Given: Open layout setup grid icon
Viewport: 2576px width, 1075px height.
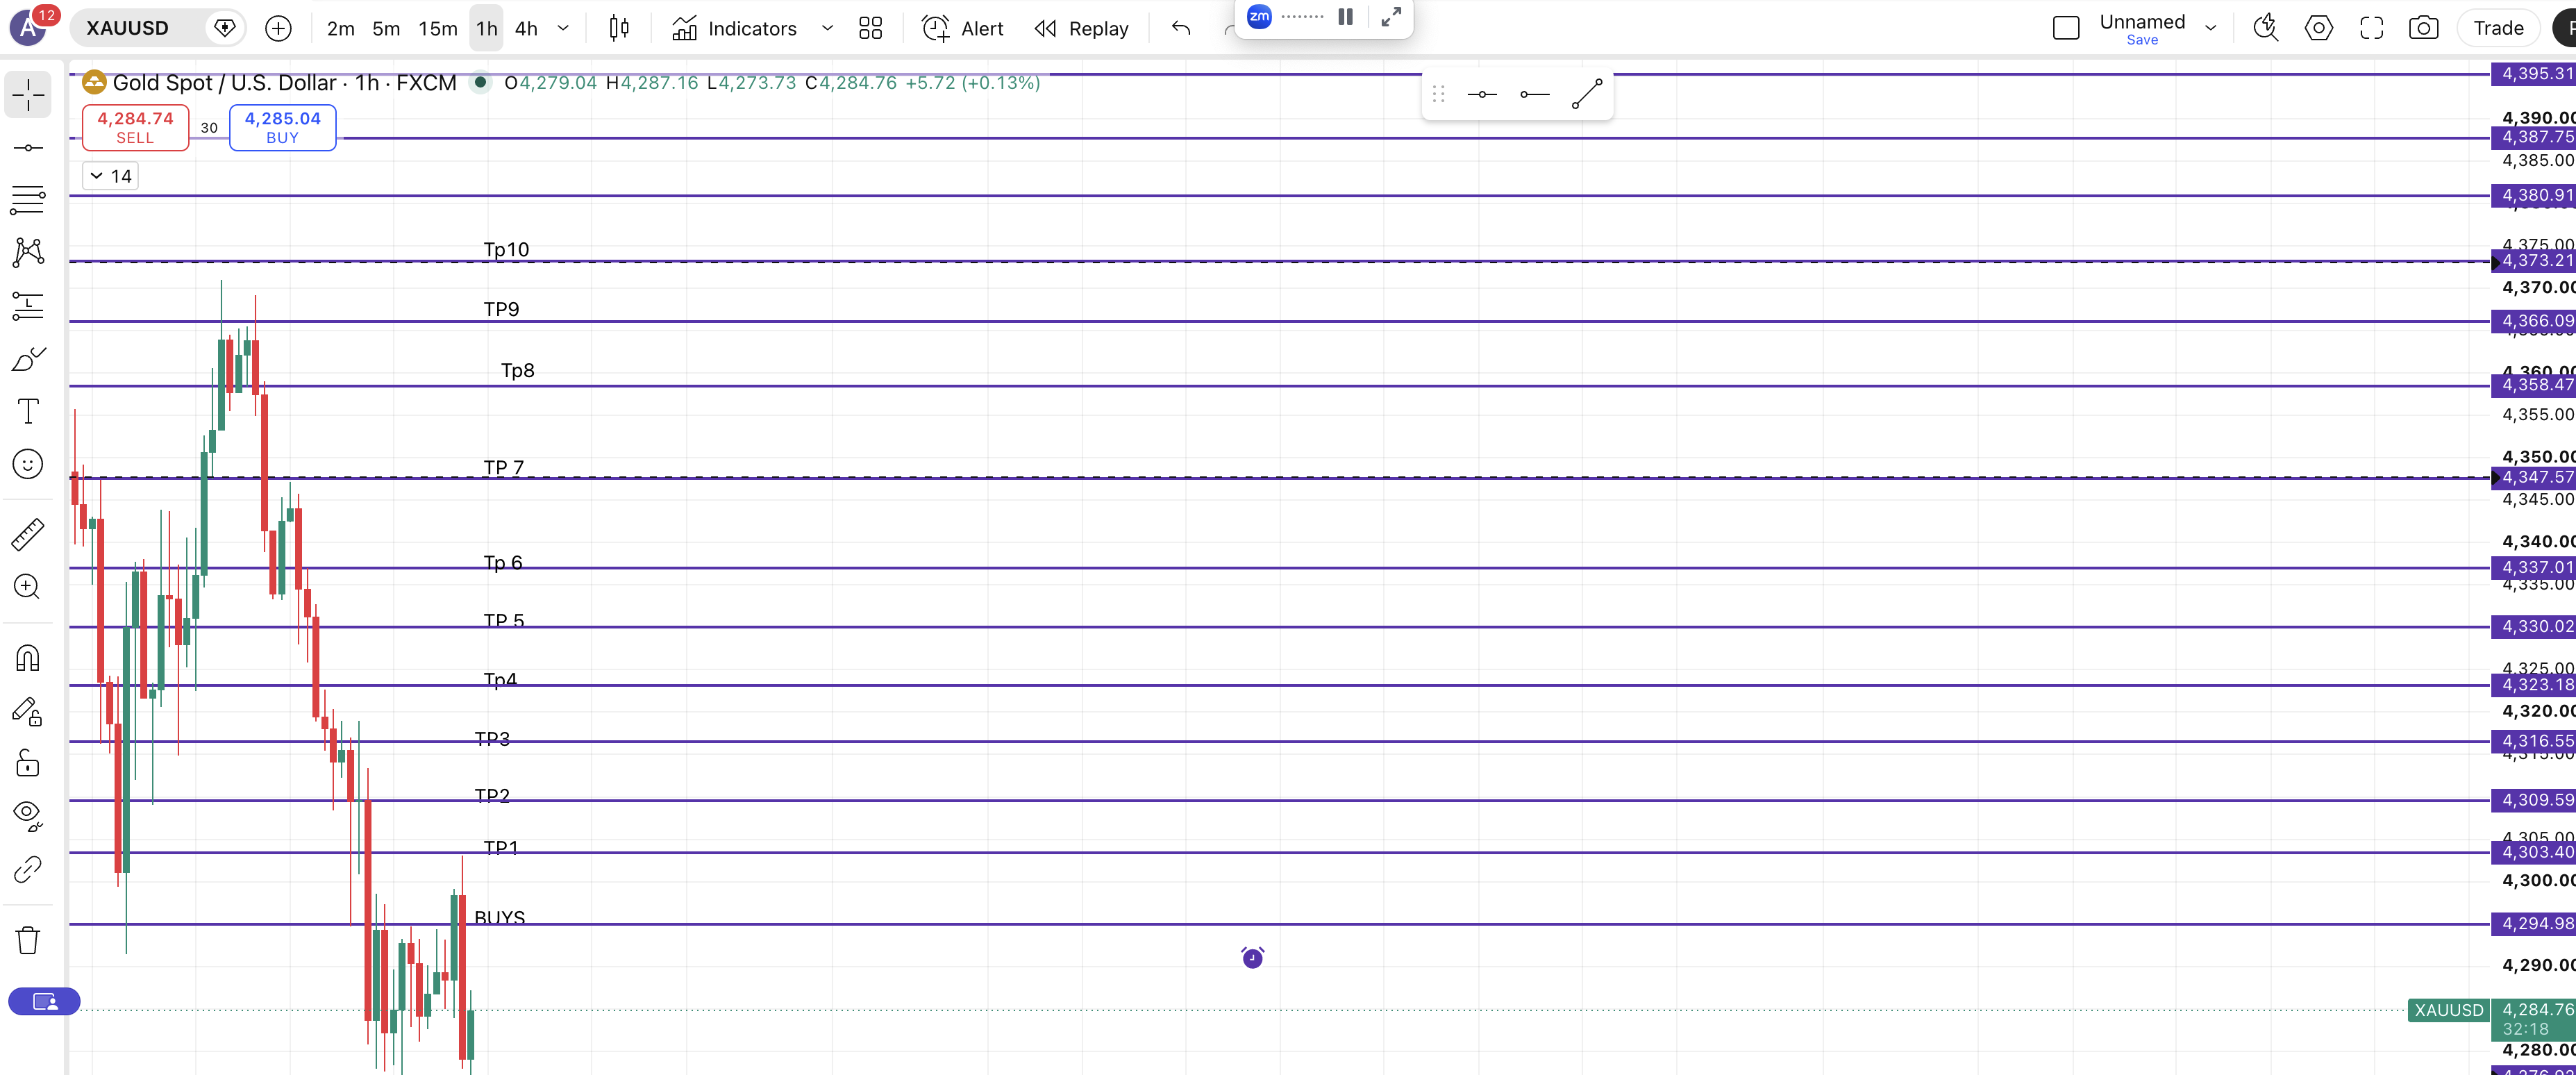Looking at the screenshot, I should click(870, 28).
